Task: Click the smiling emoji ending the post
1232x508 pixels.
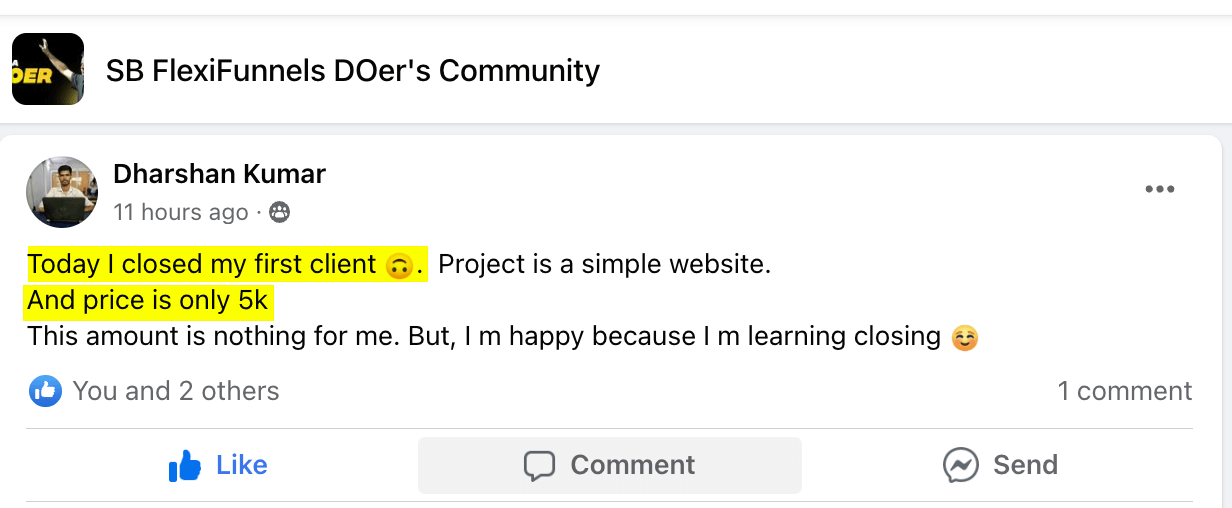Action: coord(964,337)
